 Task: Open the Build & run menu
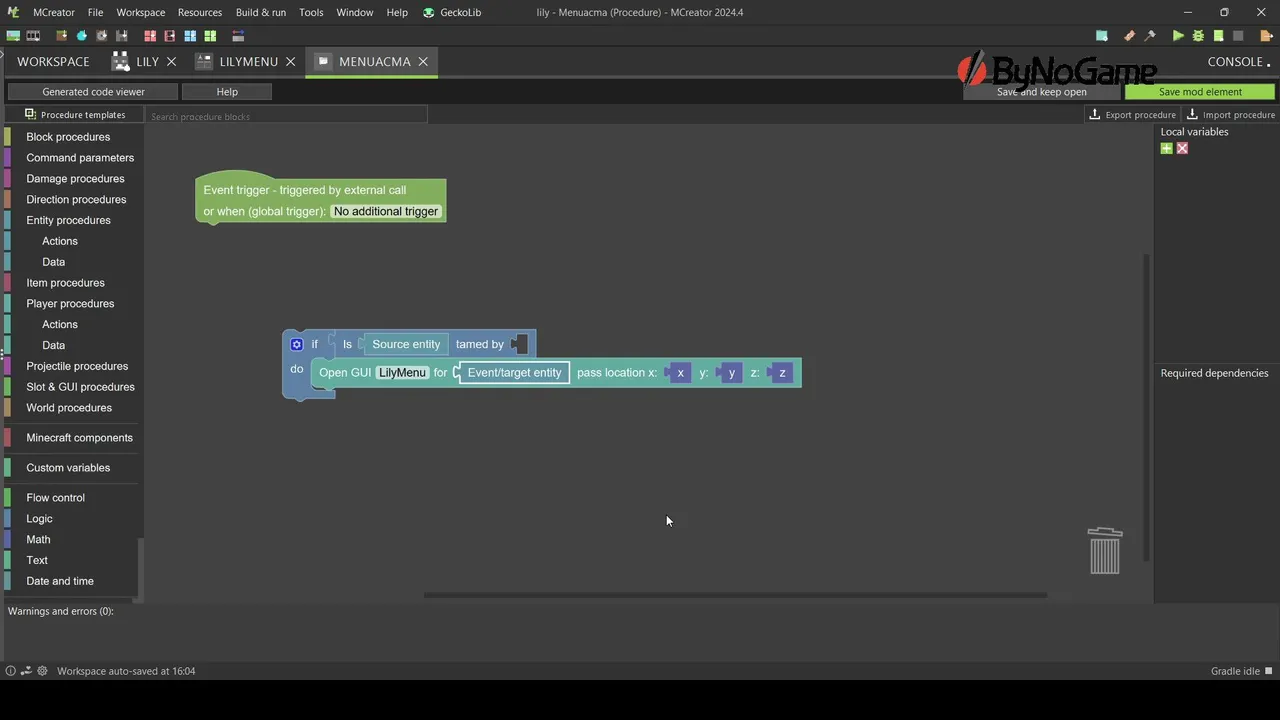(261, 12)
